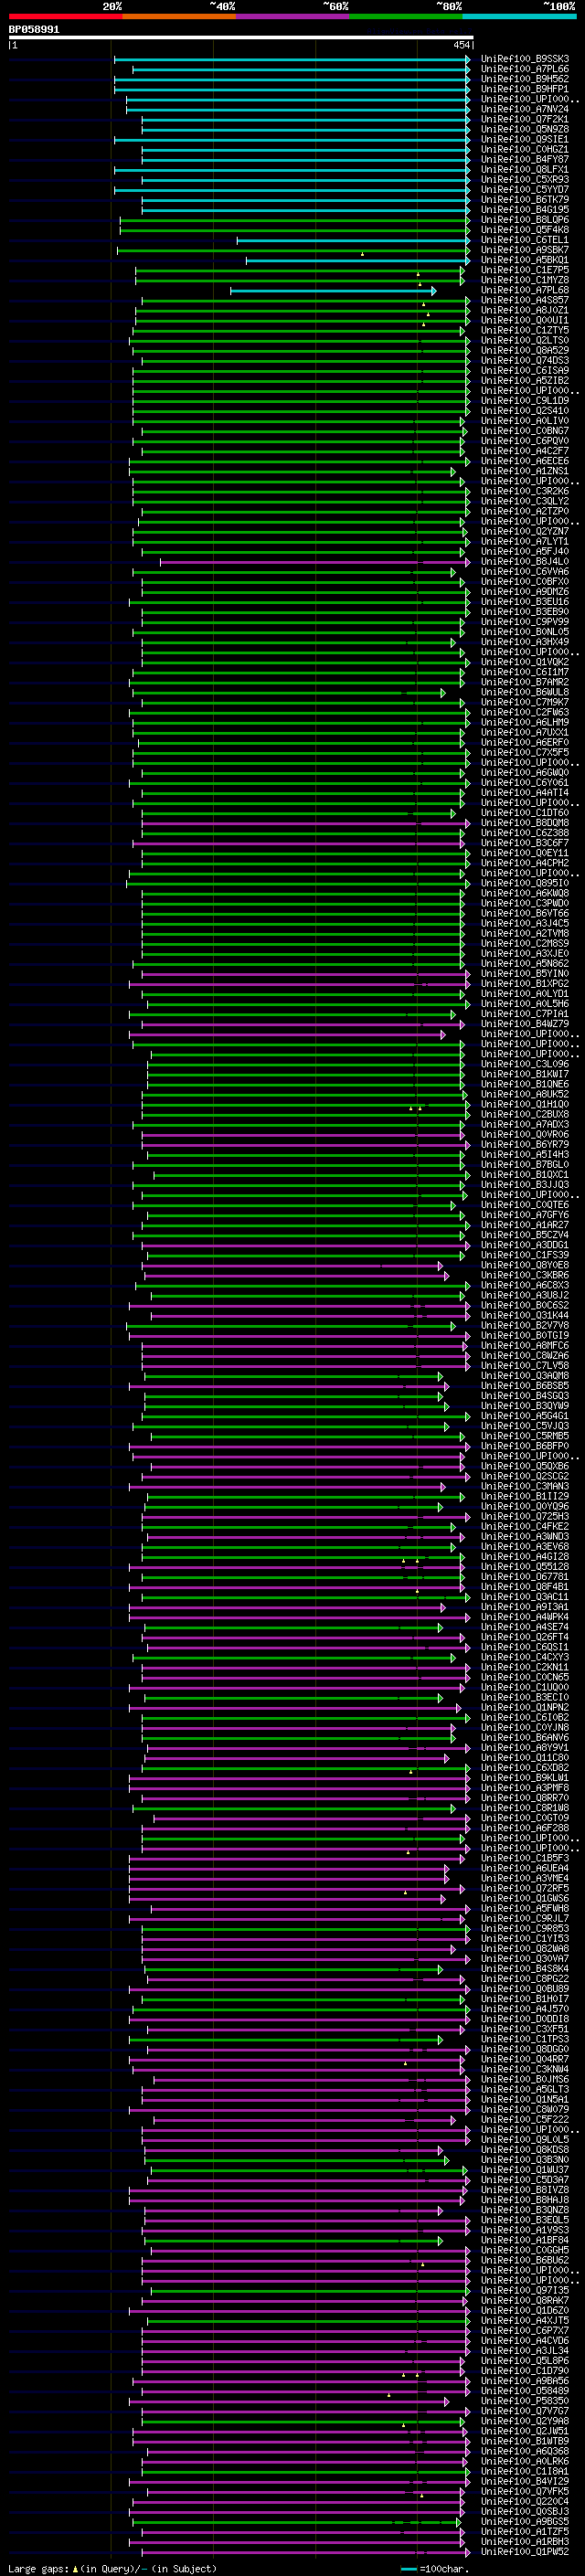The height and width of the screenshot is (2576, 585).
Task: Open the UniRef100_C6TEL1 hit
Action: 525,240
